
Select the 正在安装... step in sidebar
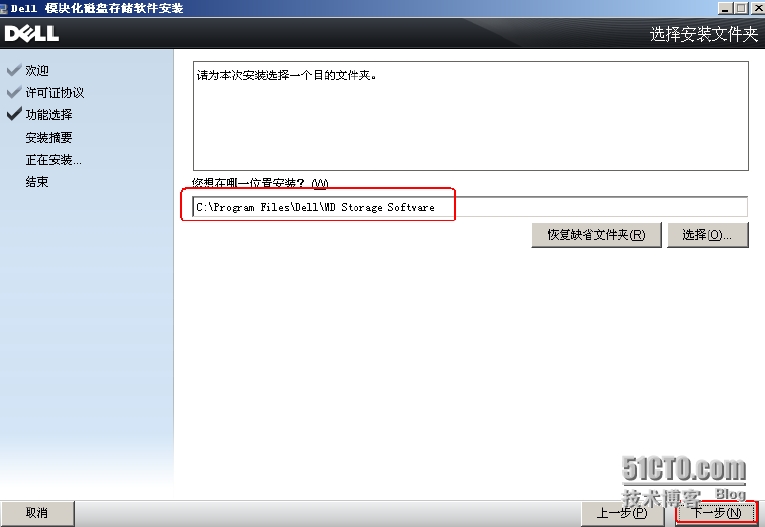pyautogui.click(x=54, y=160)
